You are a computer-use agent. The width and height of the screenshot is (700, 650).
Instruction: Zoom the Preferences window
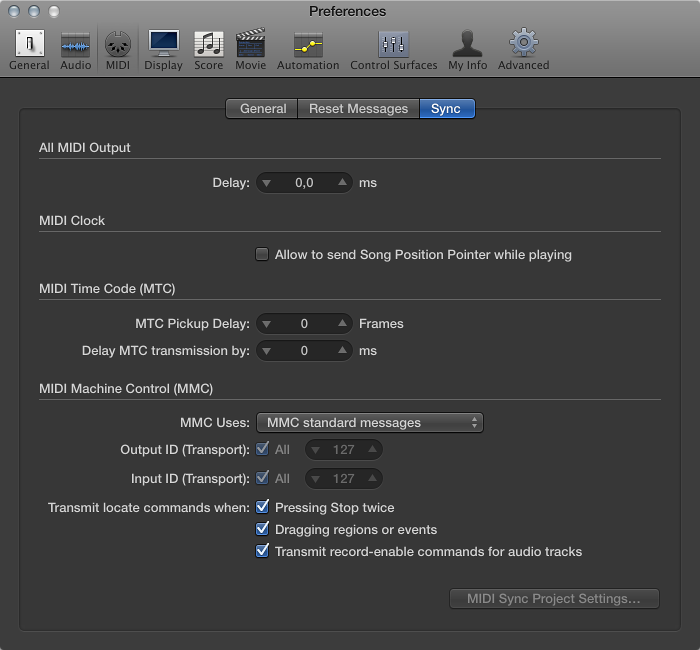(54, 11)
